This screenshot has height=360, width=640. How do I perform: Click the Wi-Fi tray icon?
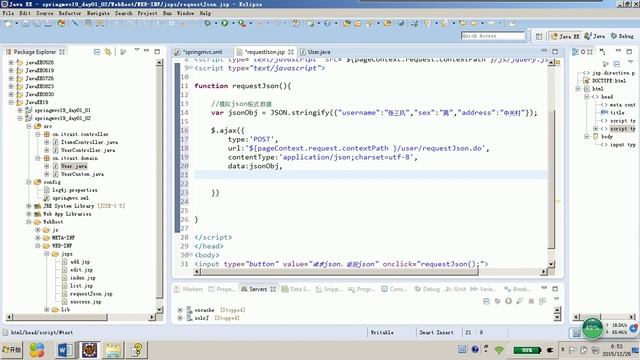click(x=499, y=350)
